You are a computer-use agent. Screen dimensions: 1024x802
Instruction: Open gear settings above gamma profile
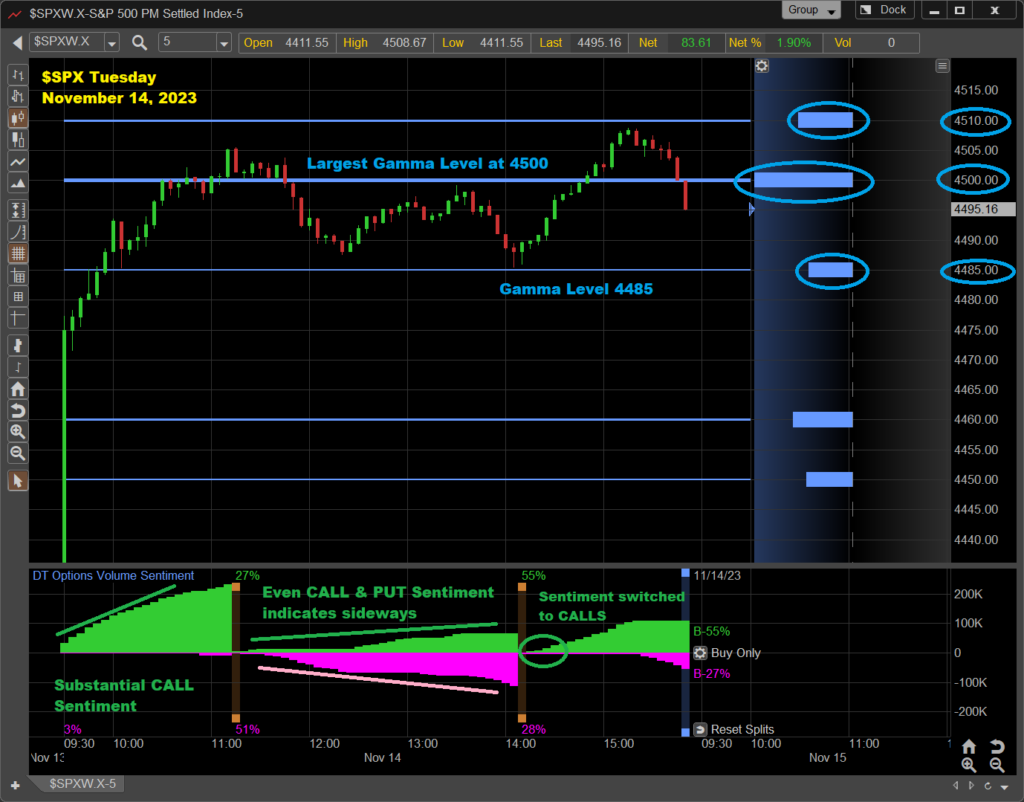pyautogui.click(x=762, y=66)
